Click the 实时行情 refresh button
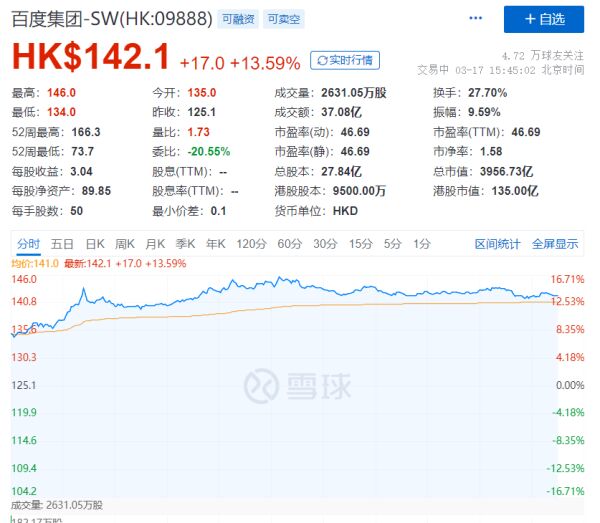Screen dimensions: 600x523 [345, 60]
